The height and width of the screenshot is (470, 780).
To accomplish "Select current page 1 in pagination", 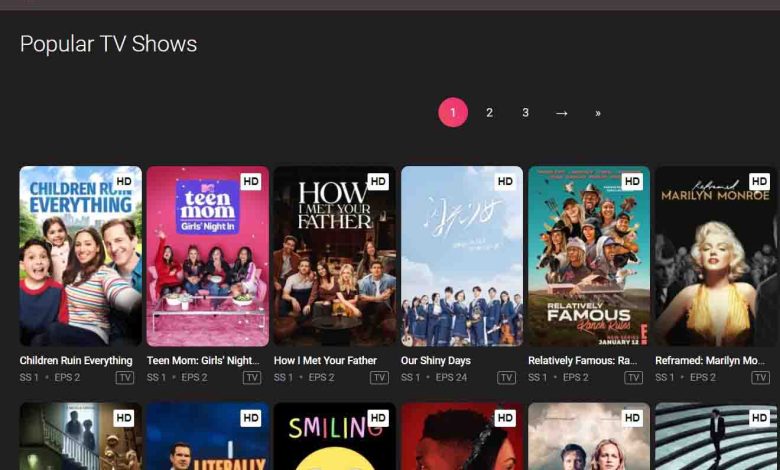I will point(453,112).
